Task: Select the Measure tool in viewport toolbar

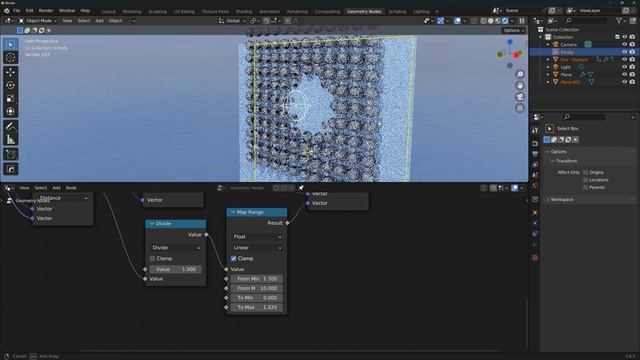Action: coord(11,140)
